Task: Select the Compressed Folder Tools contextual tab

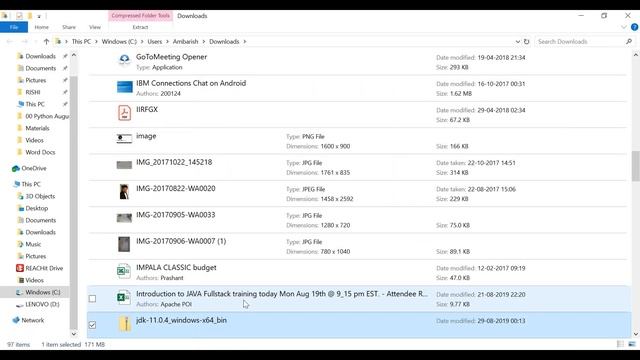Action: click(140, 16)
